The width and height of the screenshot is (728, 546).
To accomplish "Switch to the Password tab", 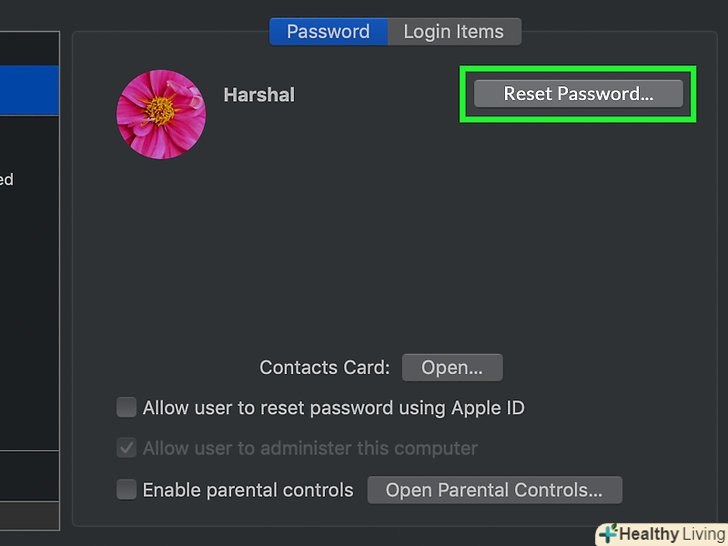I will [328, 32].
